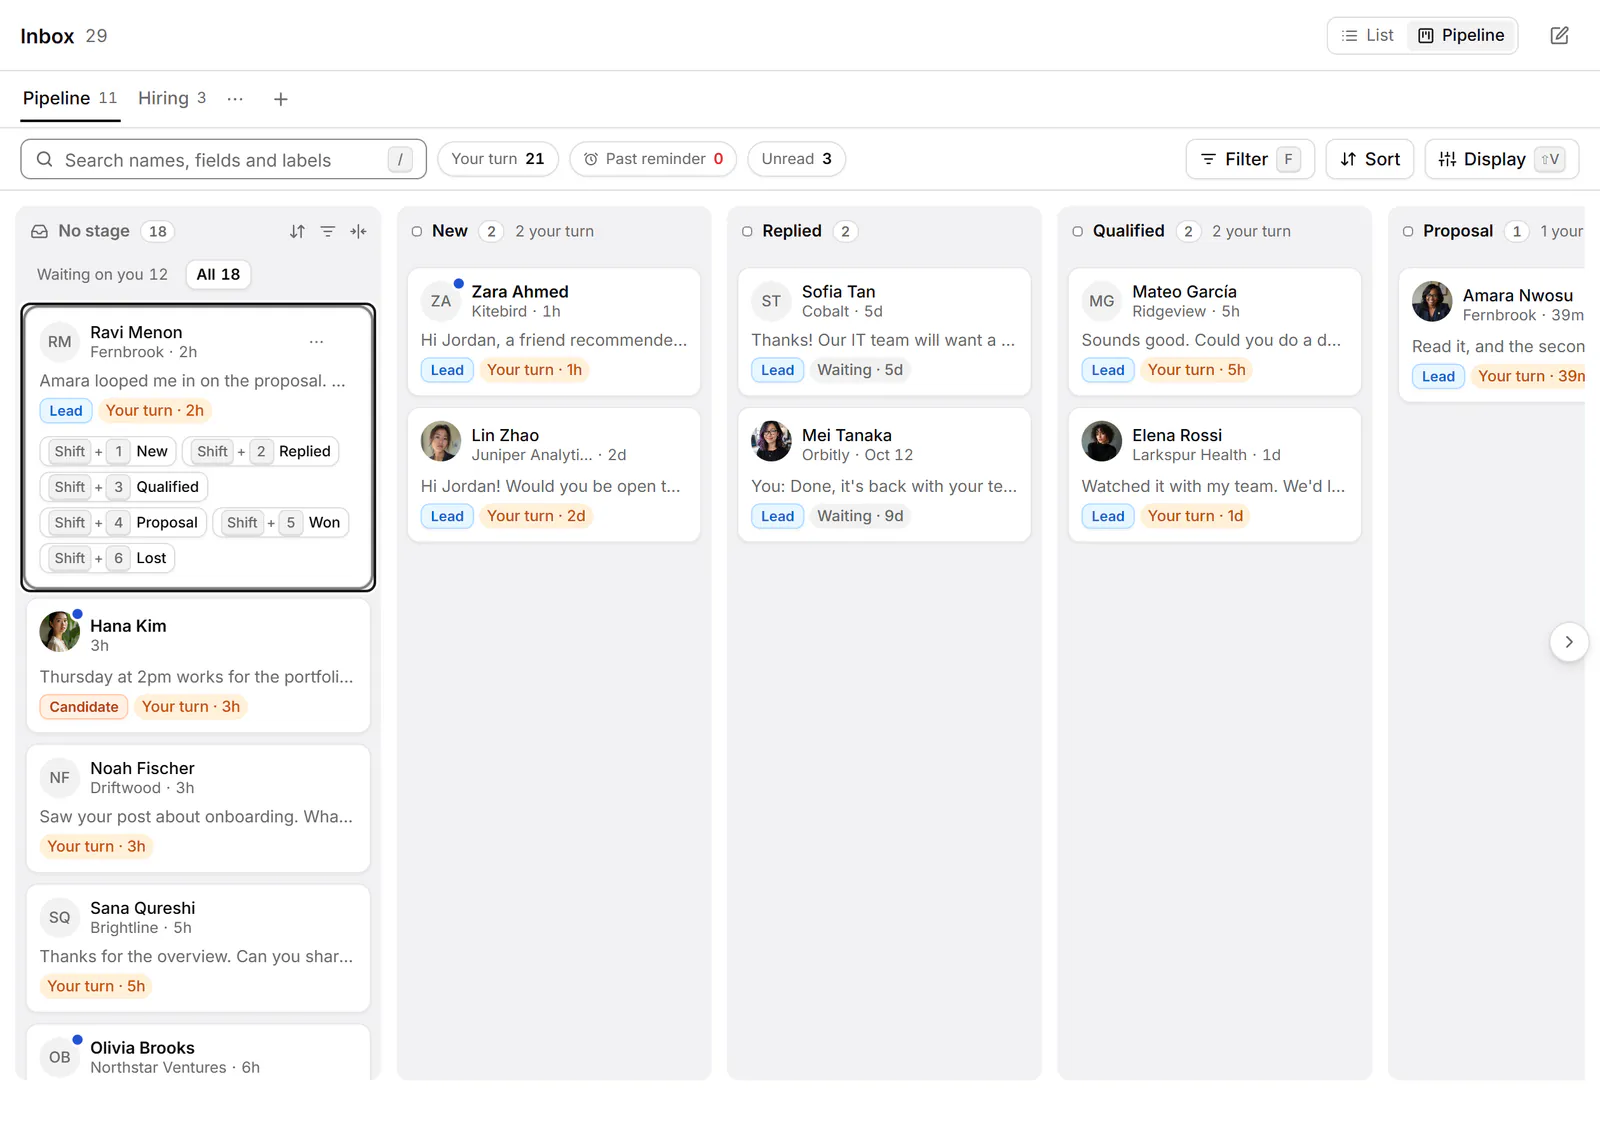The height and width of the screenshot is (1144, 1600).
Task: Open the Filter menu
Action: pyautogui.click(x=1250, y=159)
